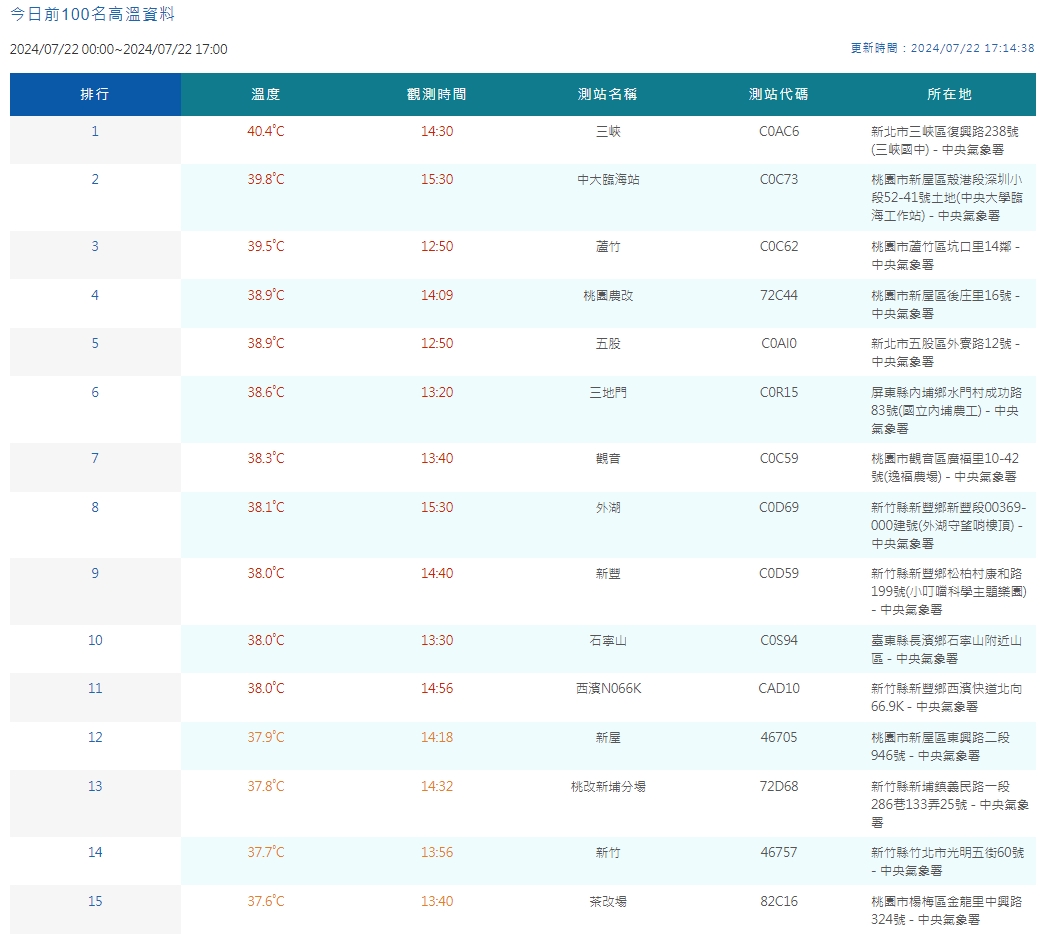Click the 所在地 column header
The width and height of the screenshot is (1048, 934).
tap(950, 94)
